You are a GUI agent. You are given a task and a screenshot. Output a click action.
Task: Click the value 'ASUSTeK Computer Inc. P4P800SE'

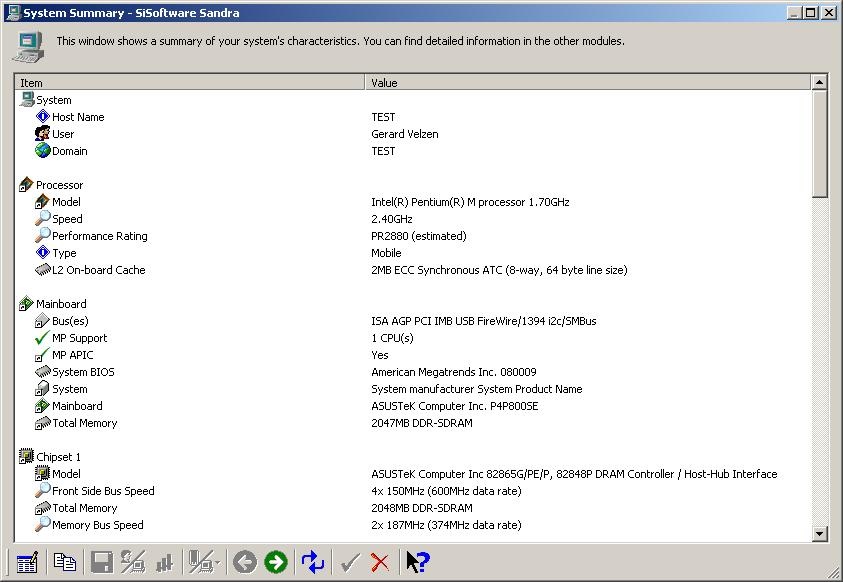point(454,406)
